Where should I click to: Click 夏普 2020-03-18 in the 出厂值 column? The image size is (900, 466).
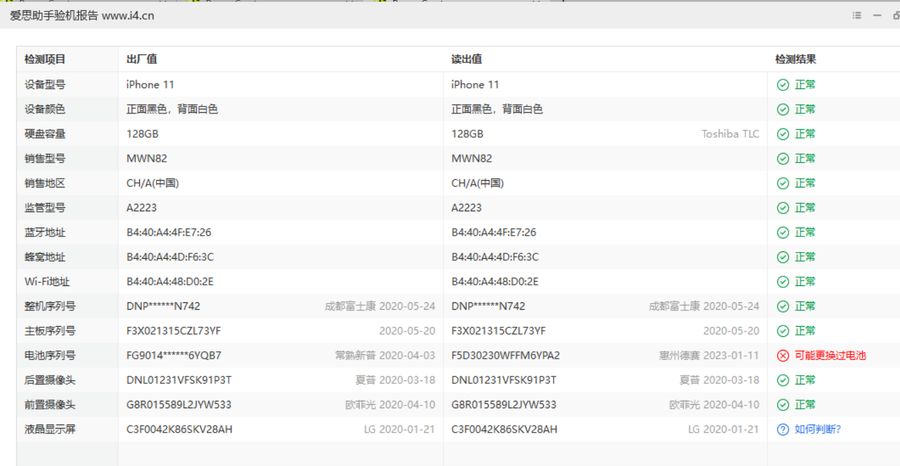[395, 380]
